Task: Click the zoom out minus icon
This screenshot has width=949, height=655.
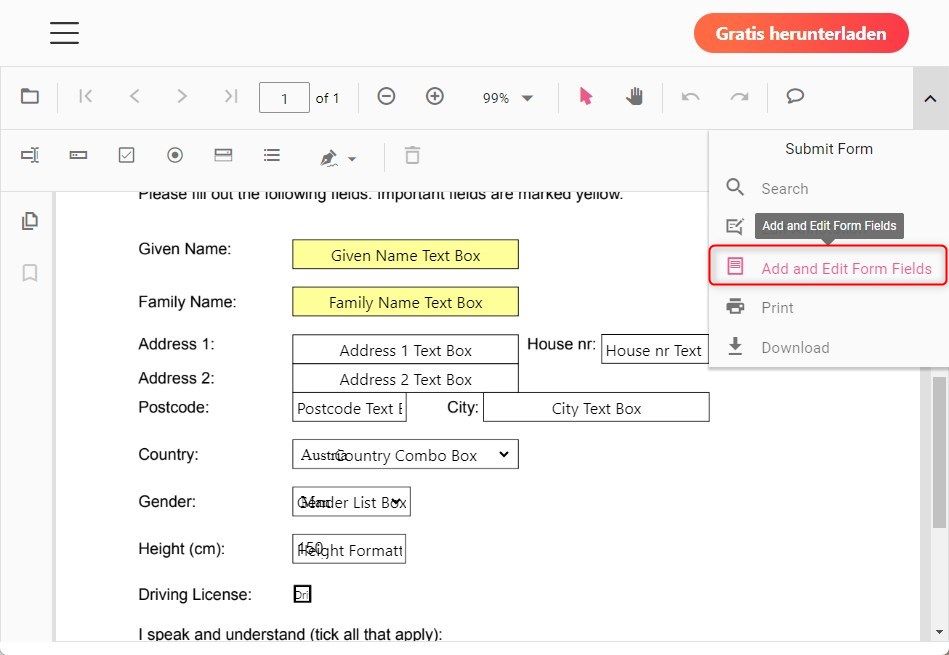Action: click(x=386, y=96)
